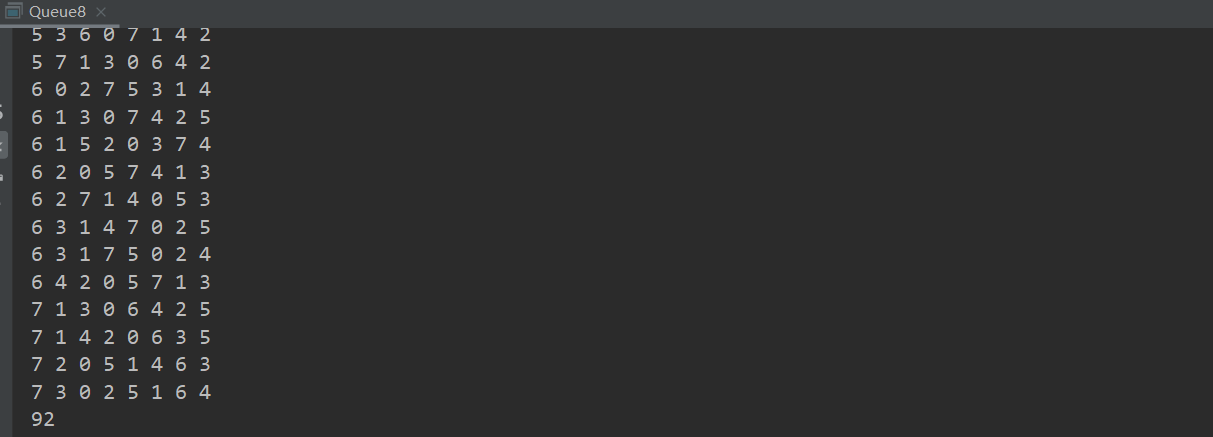
Task: Click output line 5 3 6 0 7 1 4 2
Action: click(121, 35)
